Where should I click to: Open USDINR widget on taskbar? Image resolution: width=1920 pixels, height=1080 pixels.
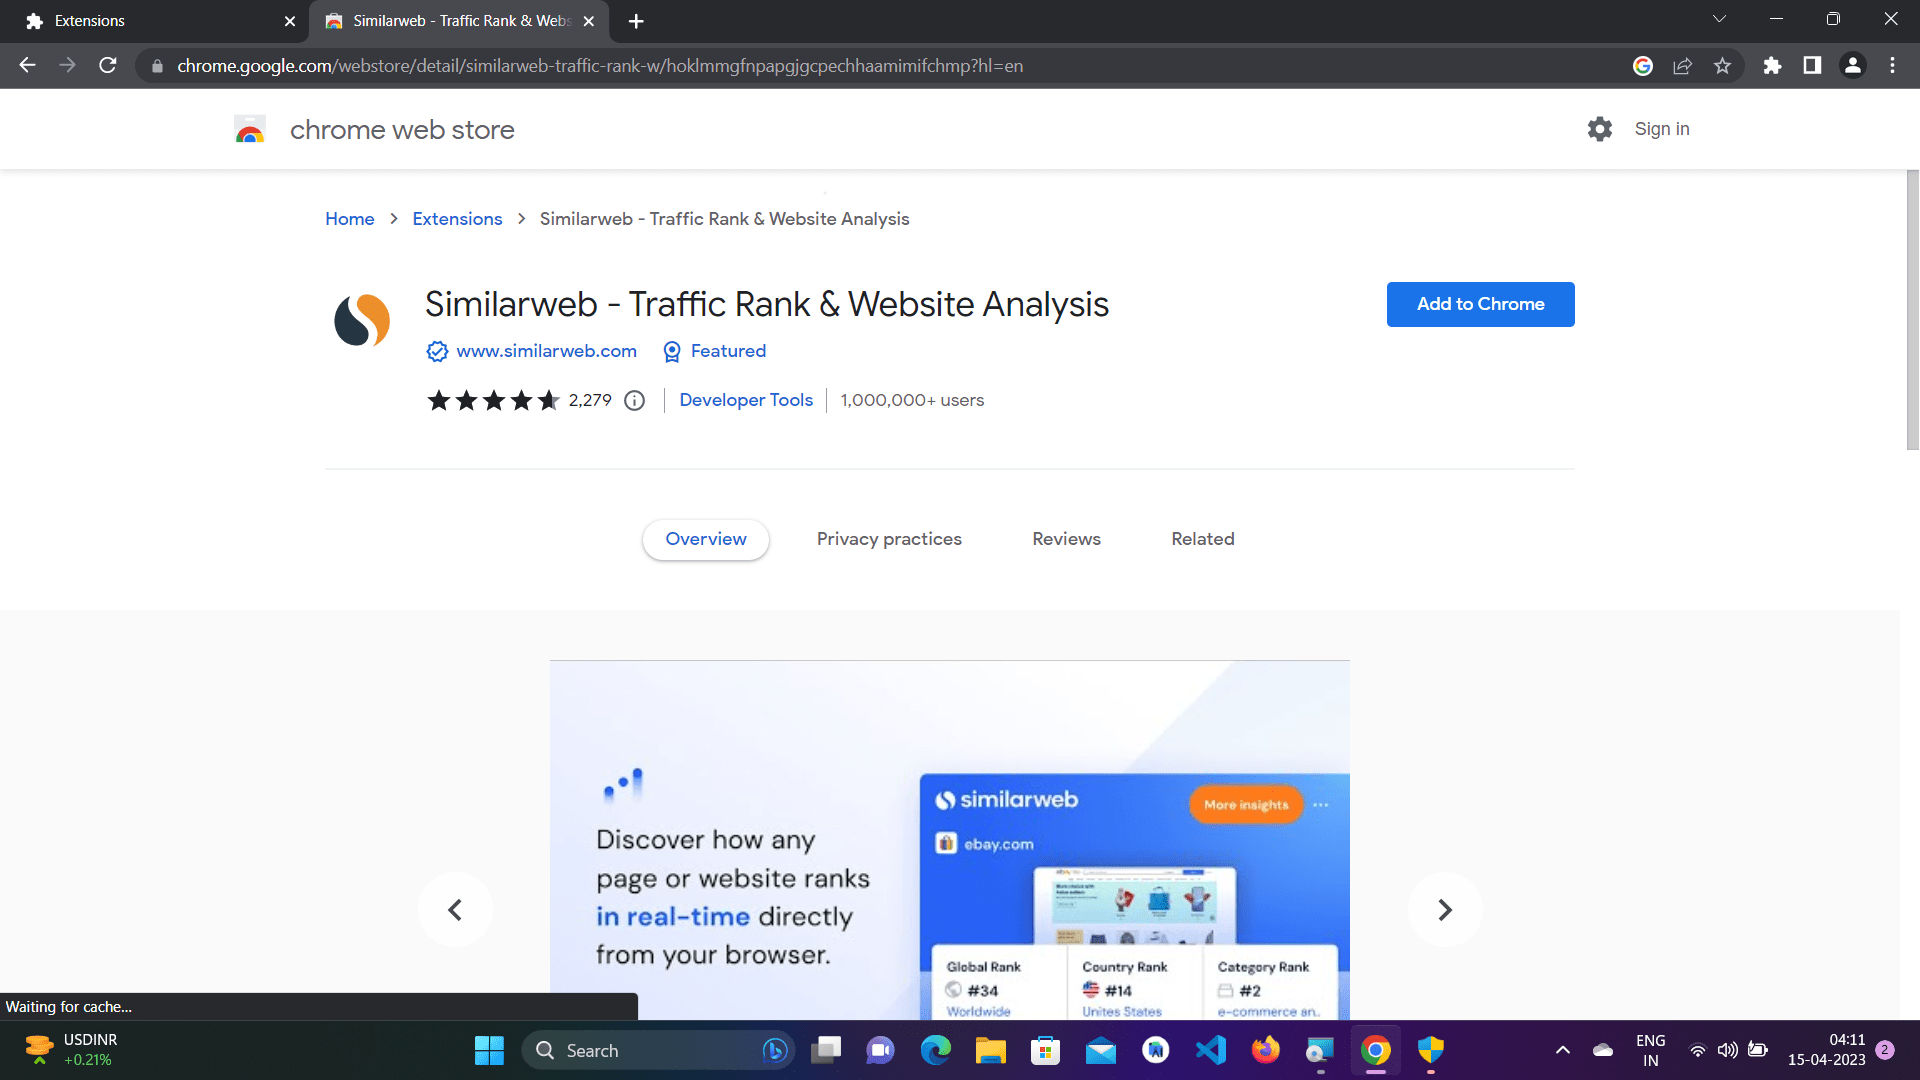[70, 1050]
